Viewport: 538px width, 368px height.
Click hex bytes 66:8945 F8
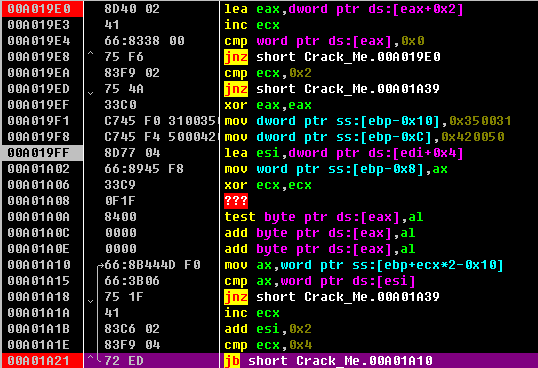click(144, 169)
